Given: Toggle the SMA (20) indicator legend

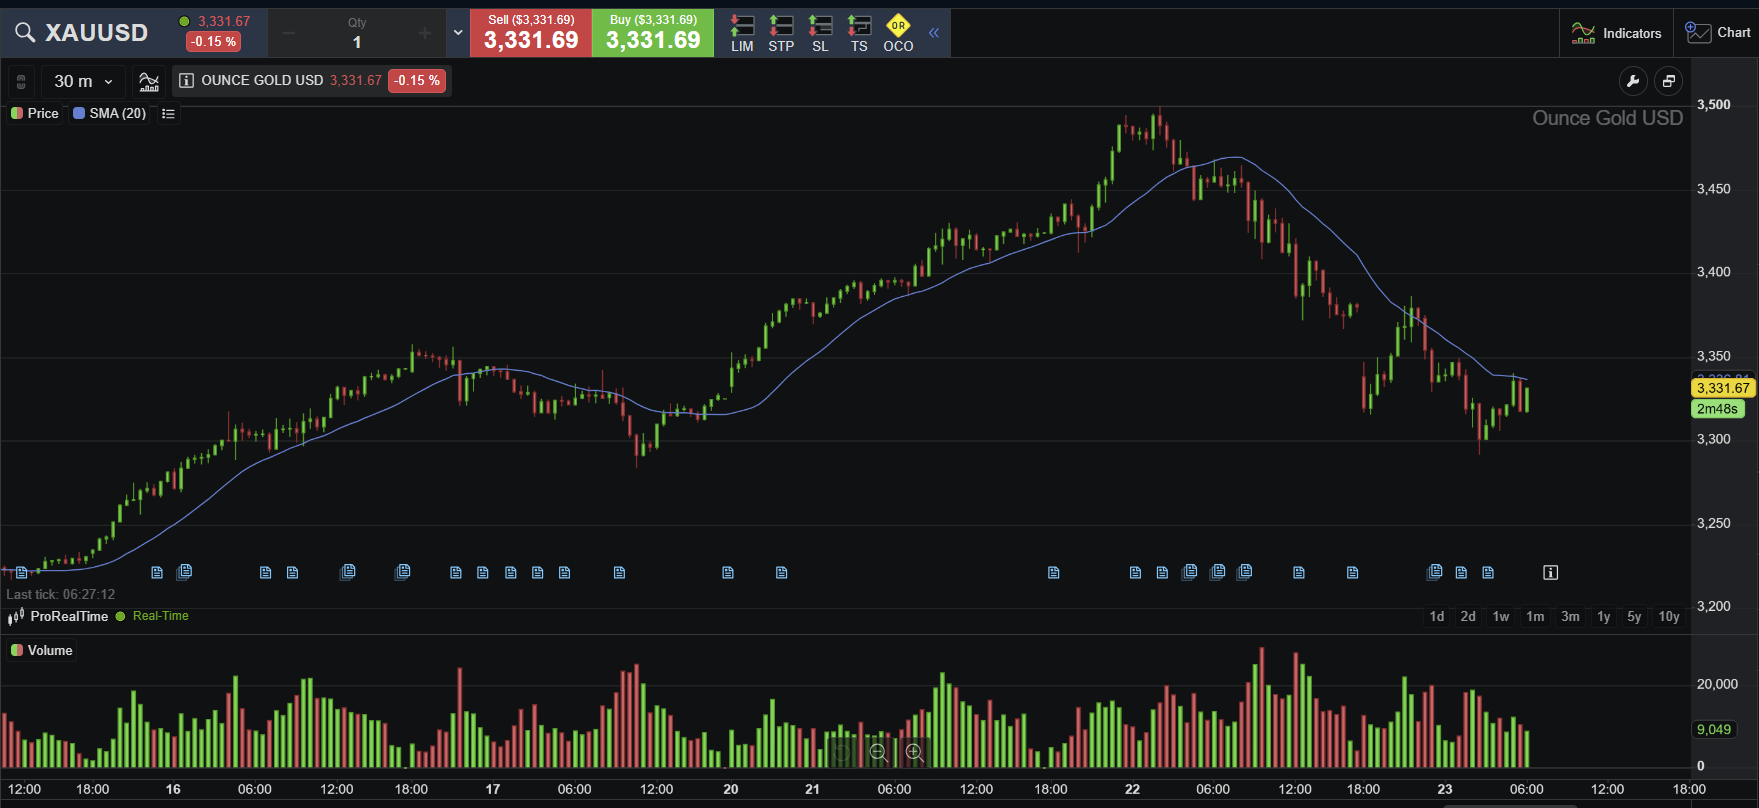Looking at the screenshot, I should pos(110,113).
